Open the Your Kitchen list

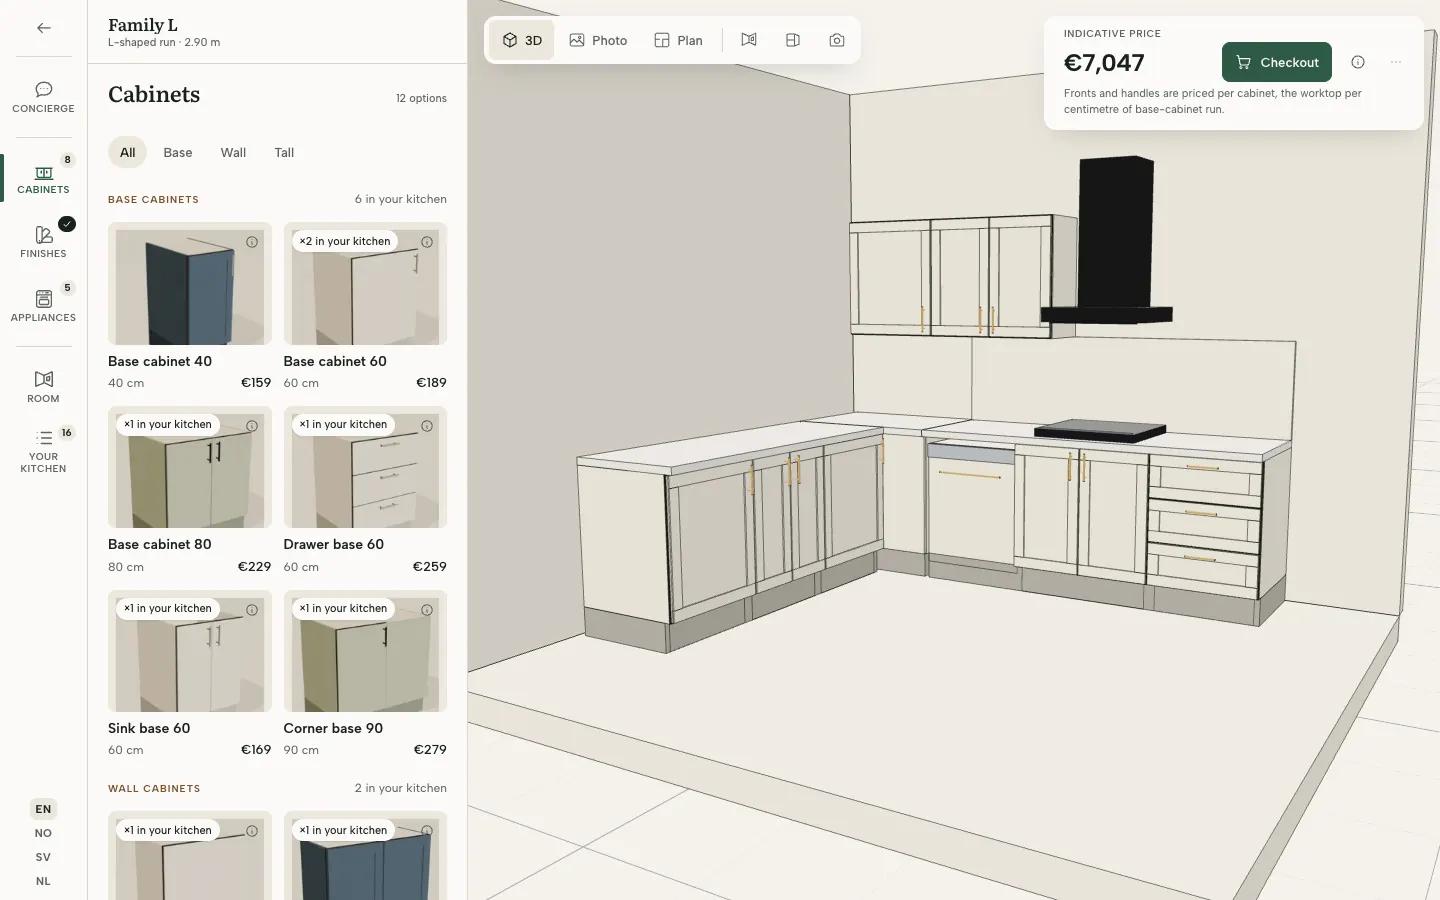[43, 452]
